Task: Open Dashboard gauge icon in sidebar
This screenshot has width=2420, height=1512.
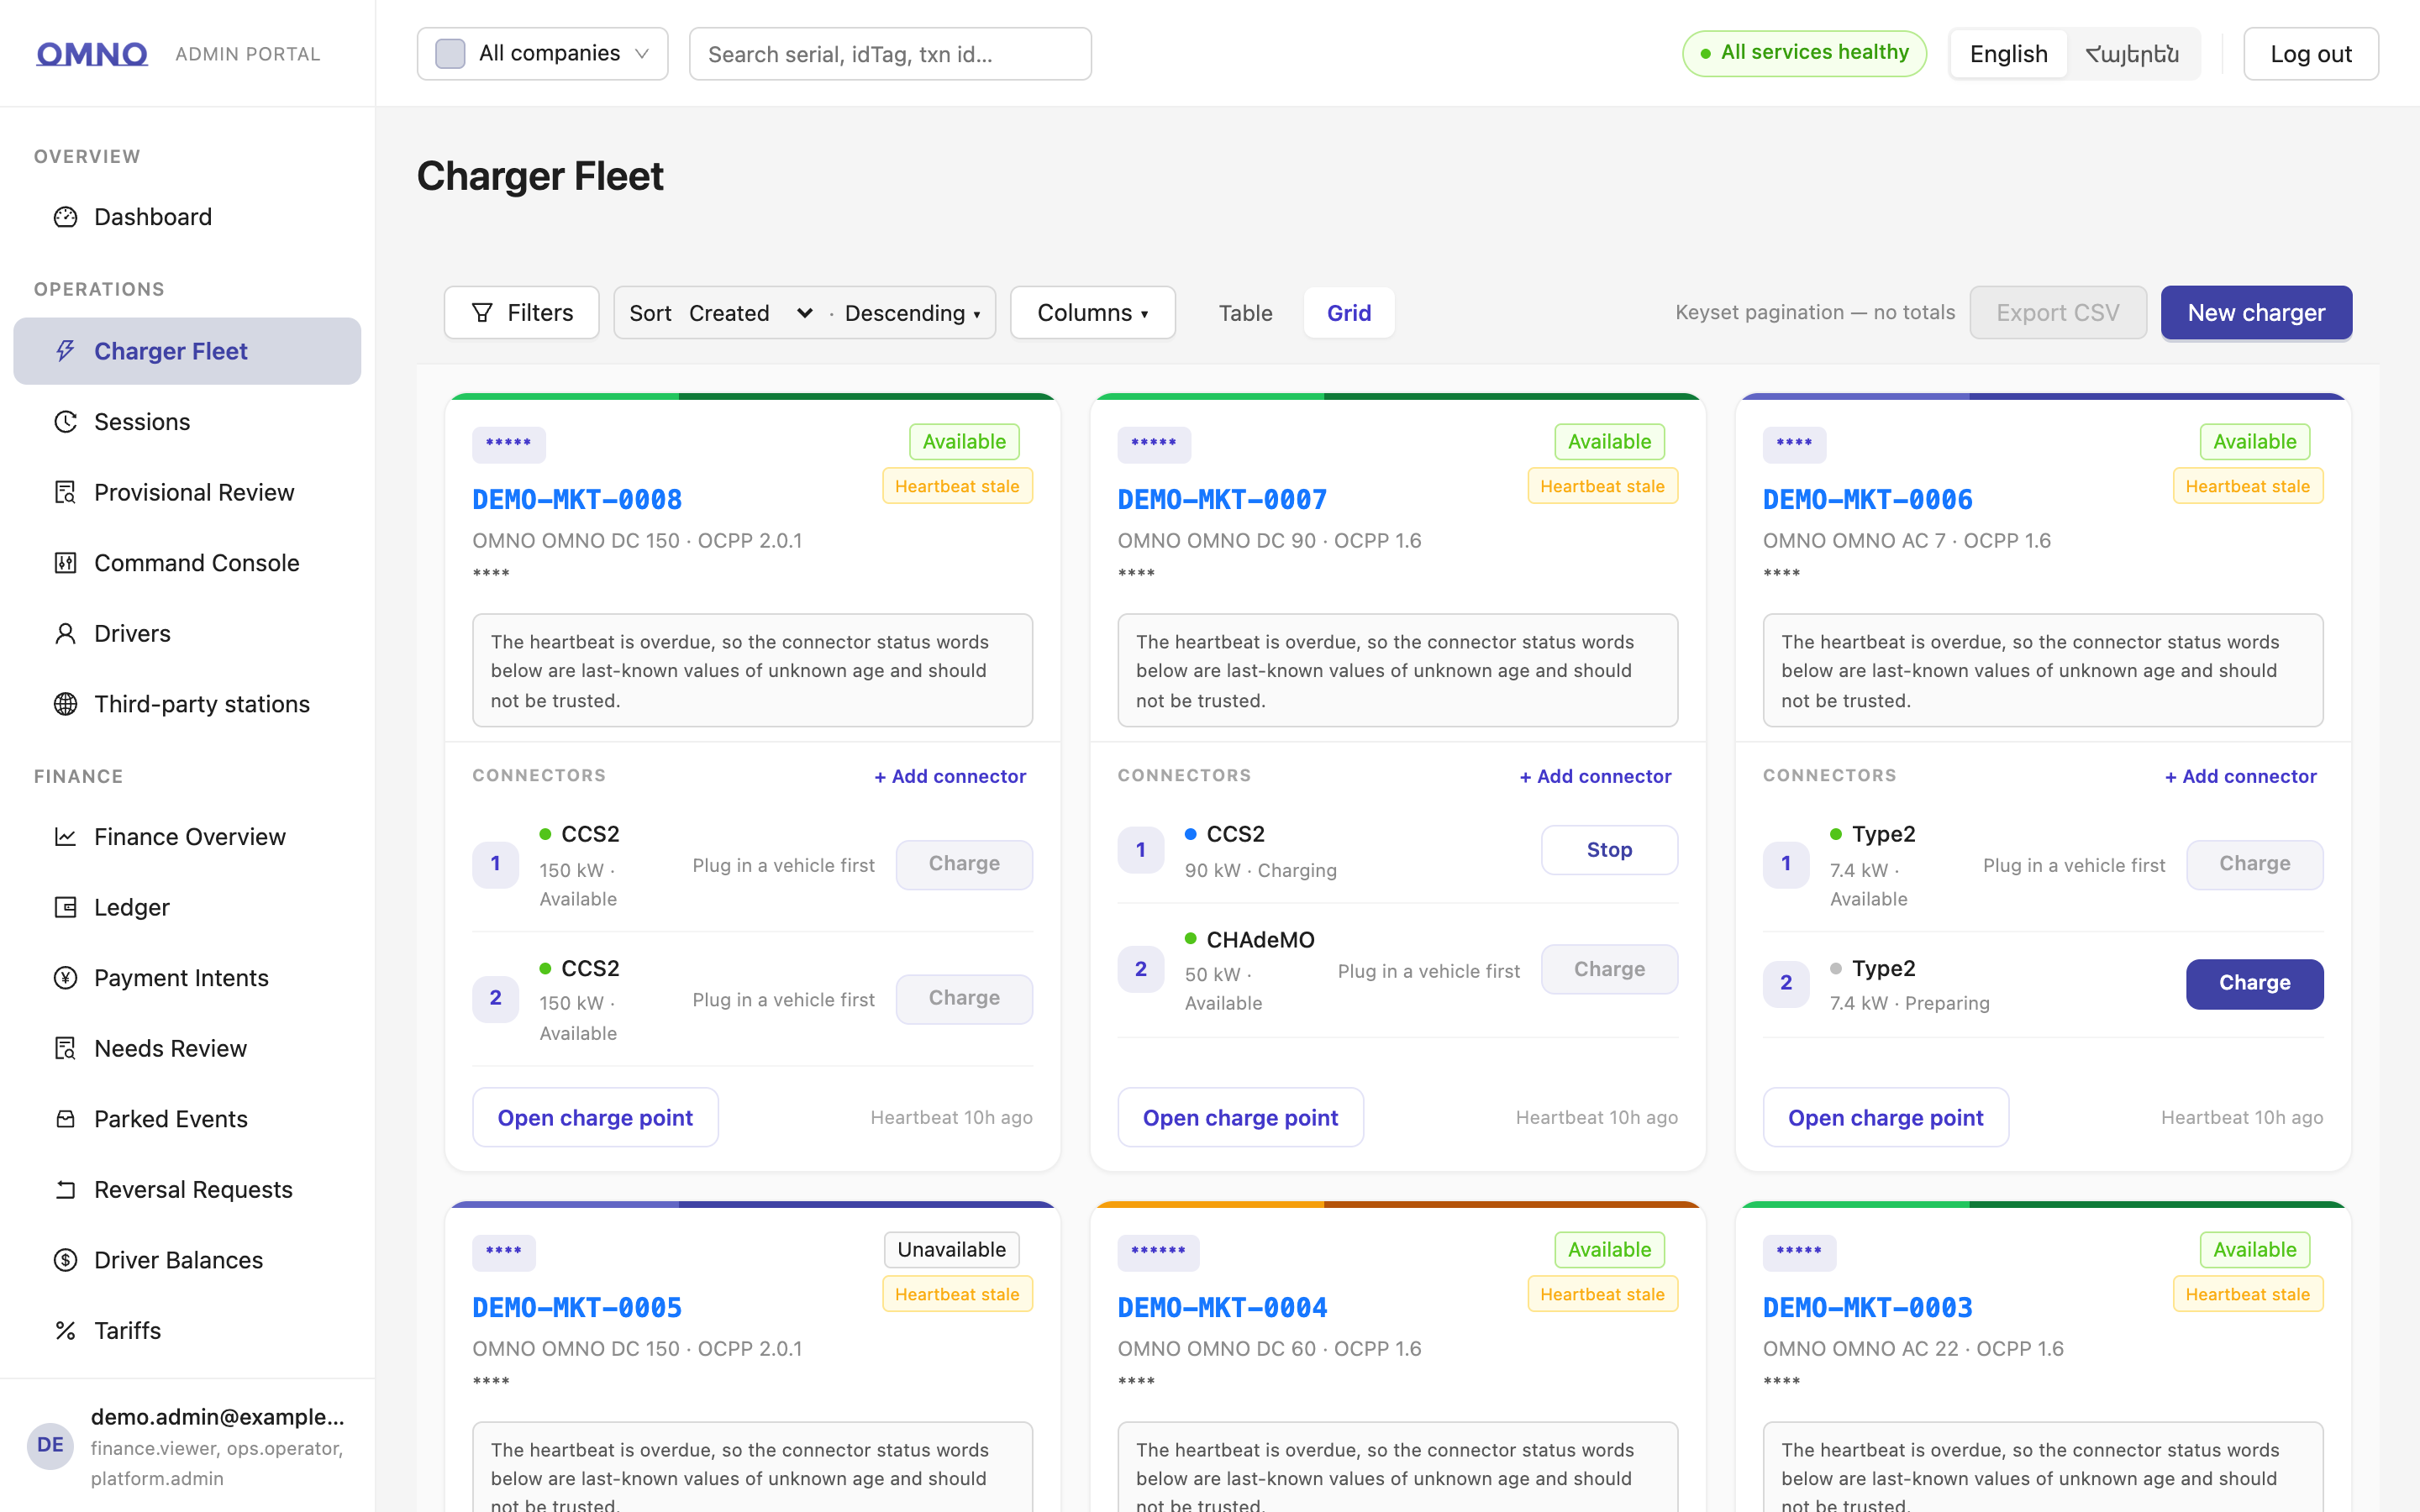Action: tap(65, 217)
